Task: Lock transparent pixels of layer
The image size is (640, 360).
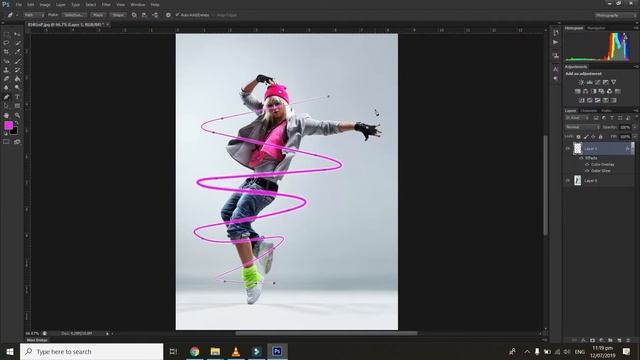Action: click(x=578, y=137)
